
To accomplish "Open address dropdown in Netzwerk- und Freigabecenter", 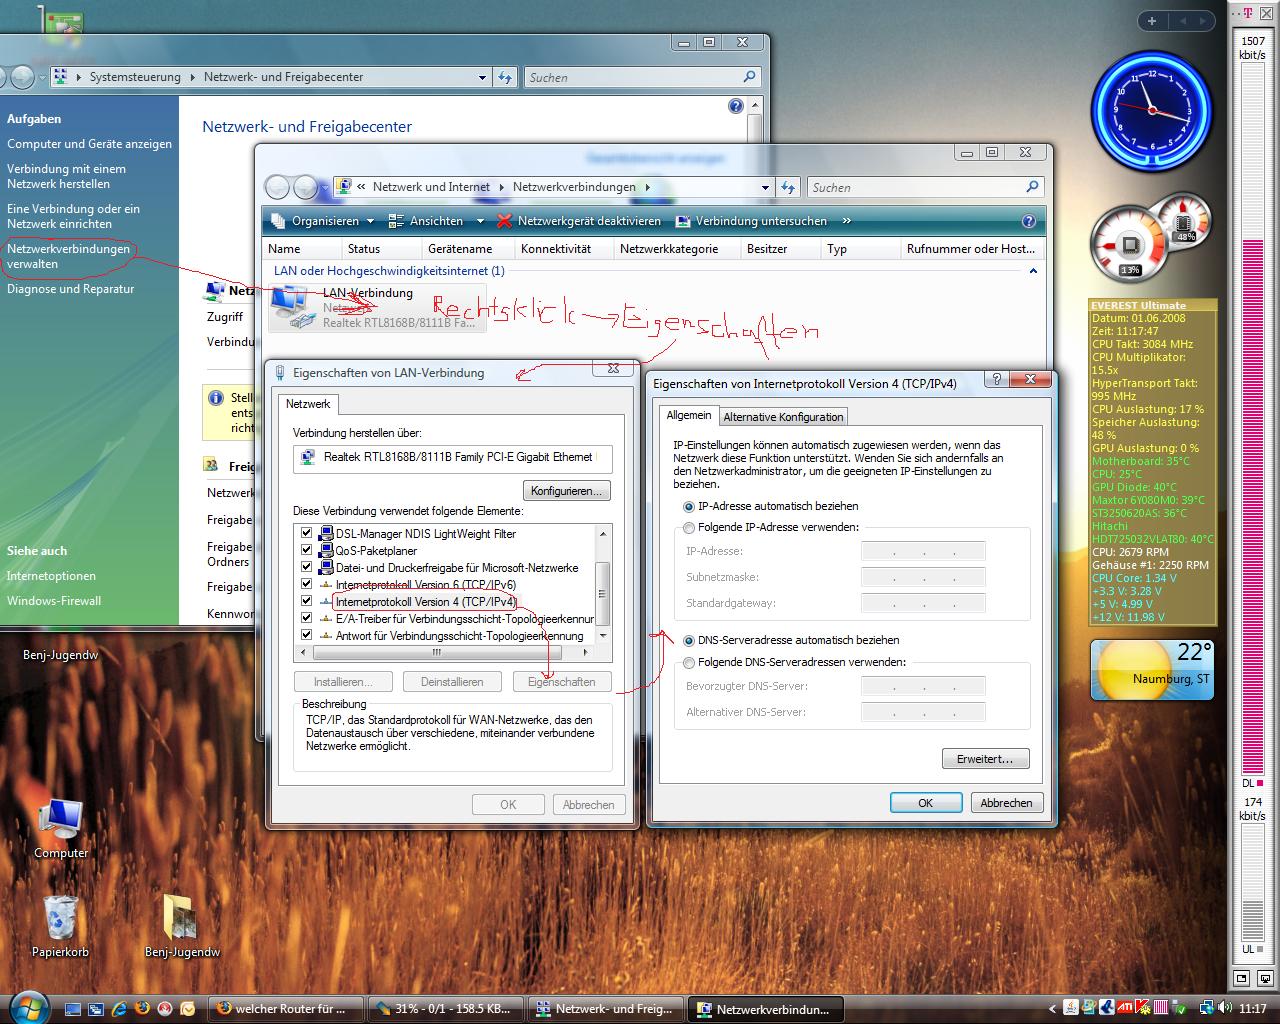I will (x=482, y=77).
